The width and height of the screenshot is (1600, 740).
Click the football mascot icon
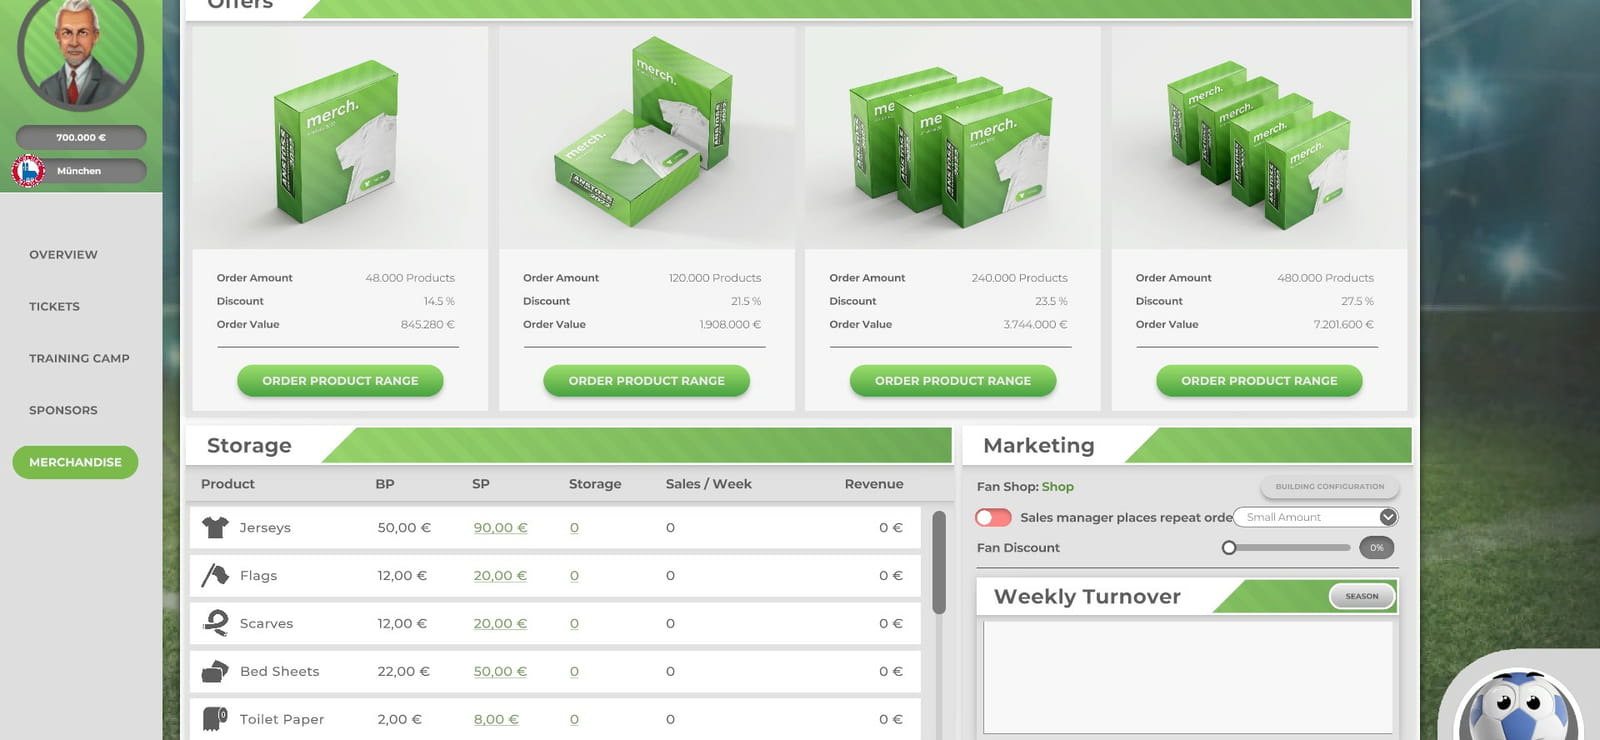point(1518,708)
